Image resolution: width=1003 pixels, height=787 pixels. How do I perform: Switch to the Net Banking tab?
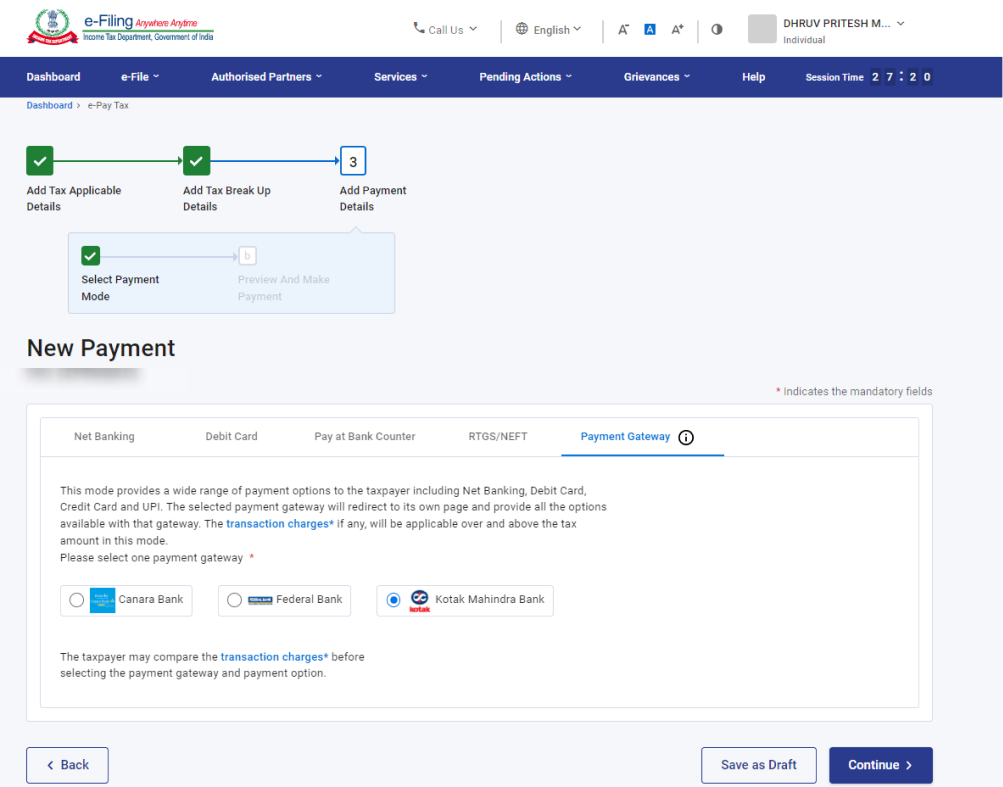pos(104,436)
